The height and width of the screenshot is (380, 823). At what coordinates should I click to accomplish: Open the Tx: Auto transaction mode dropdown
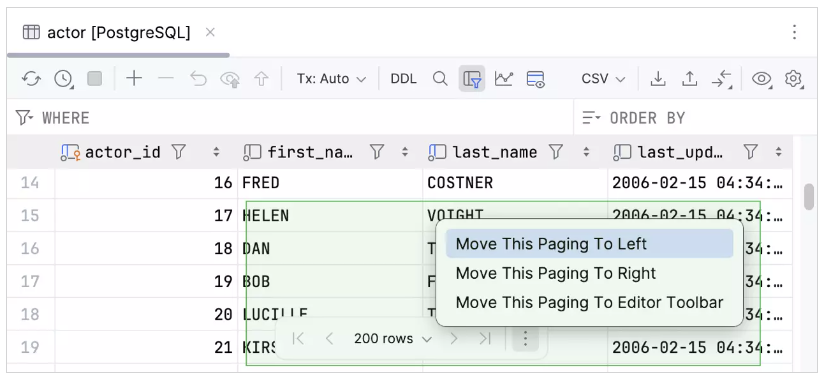(331, 79)
